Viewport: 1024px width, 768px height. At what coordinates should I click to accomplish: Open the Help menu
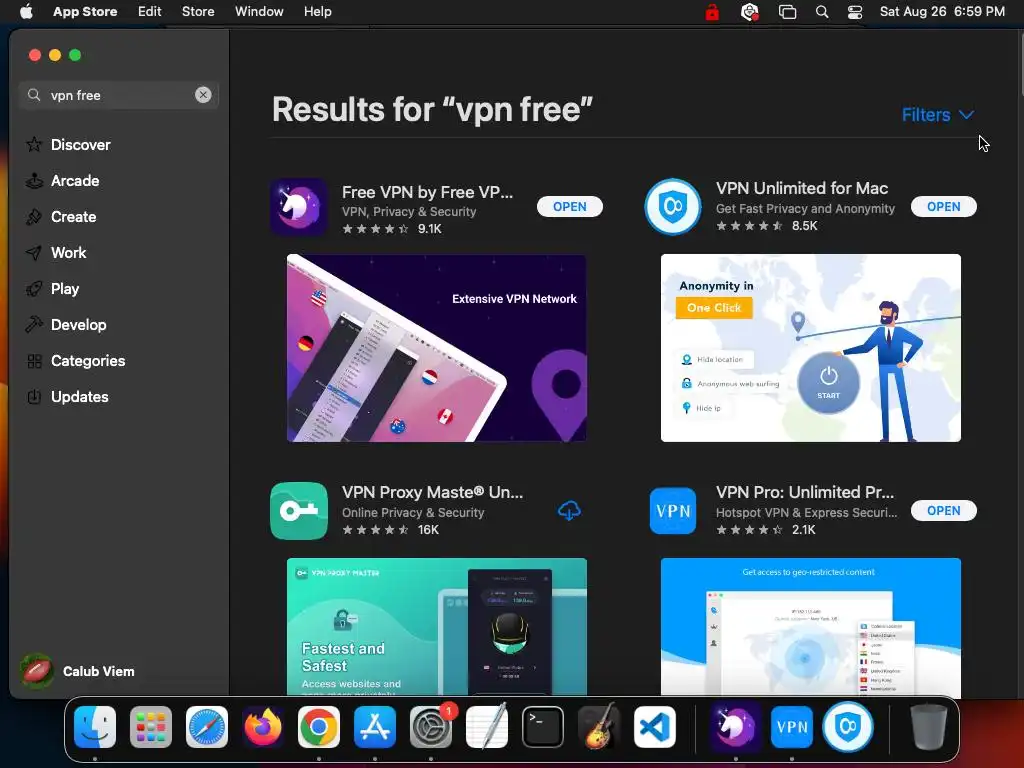(x=317, y=12)
